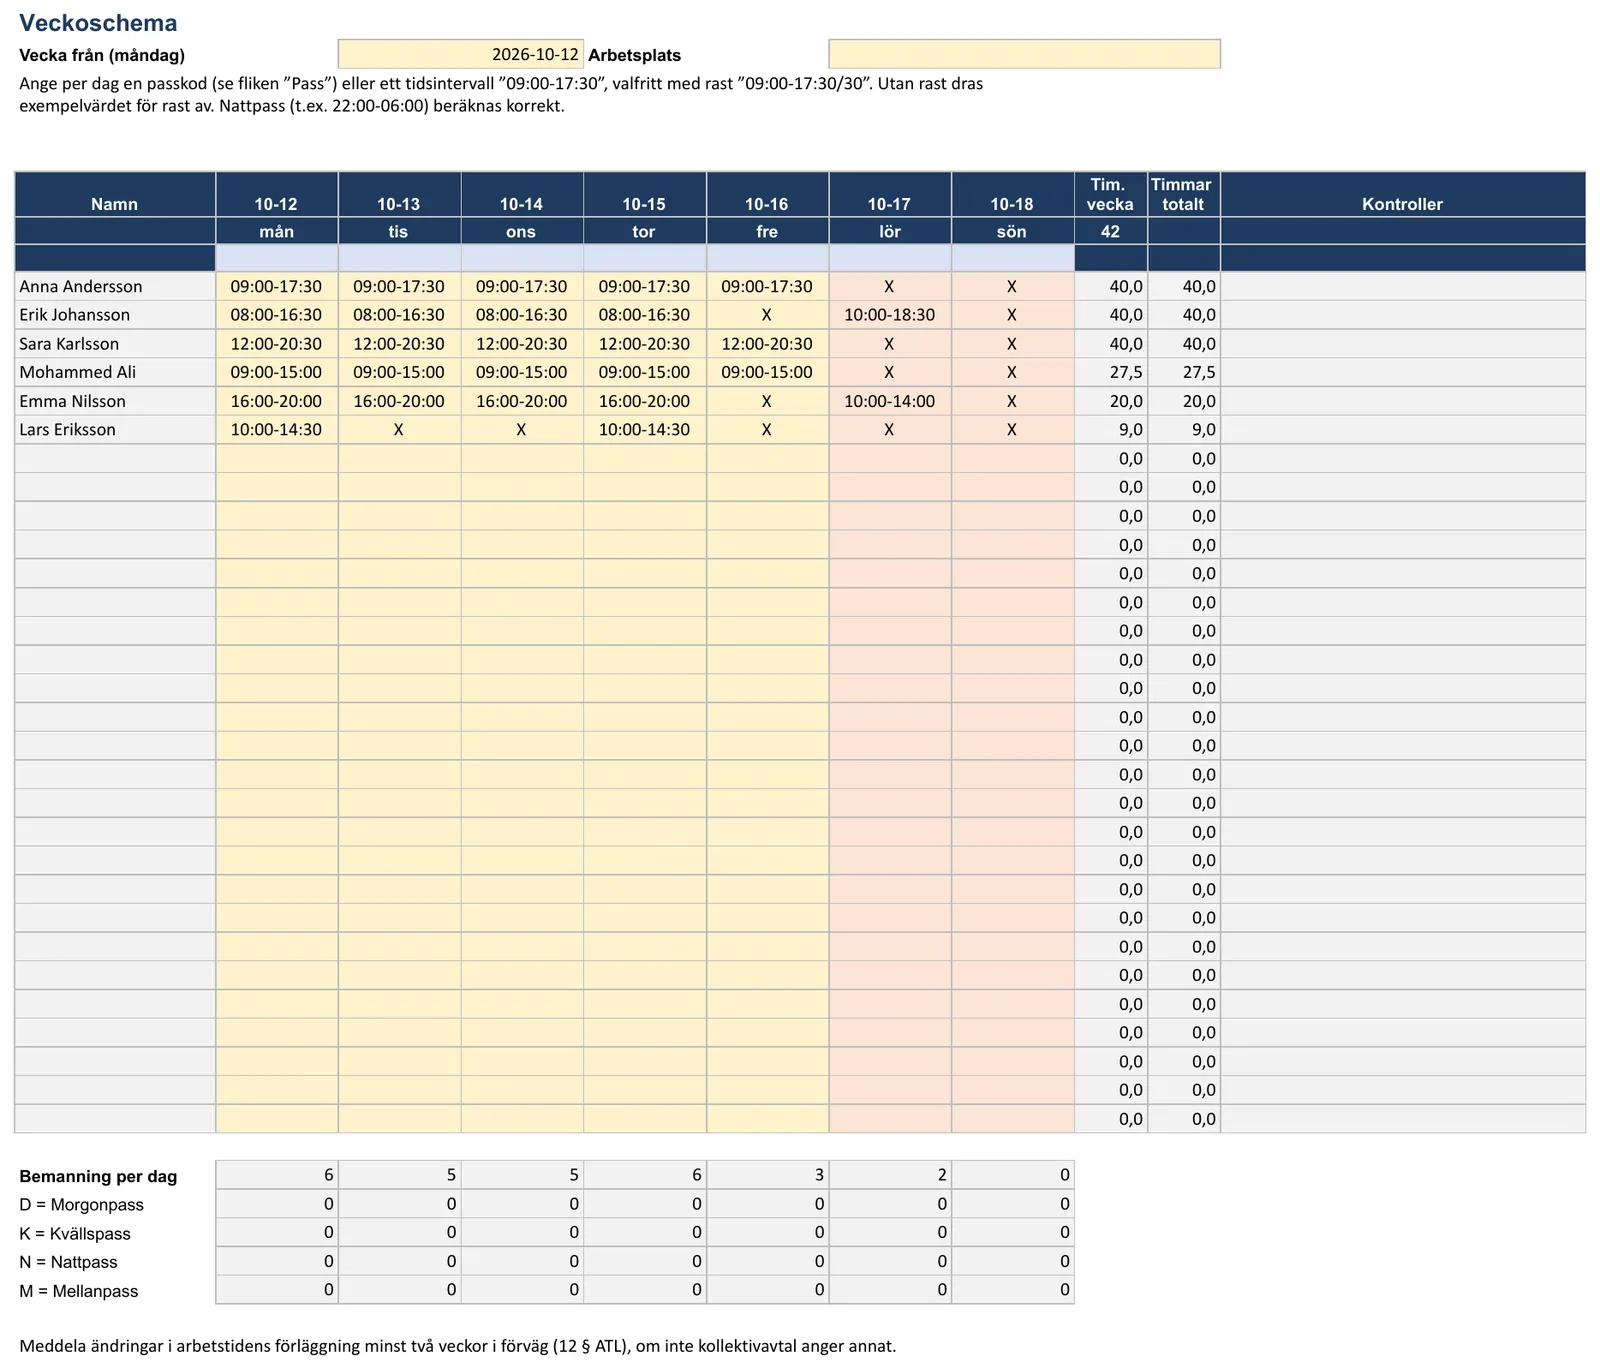Viewport: 1600px width, 1369px height.
Task: Click the week number cell 42
Action: [1111, 231]
